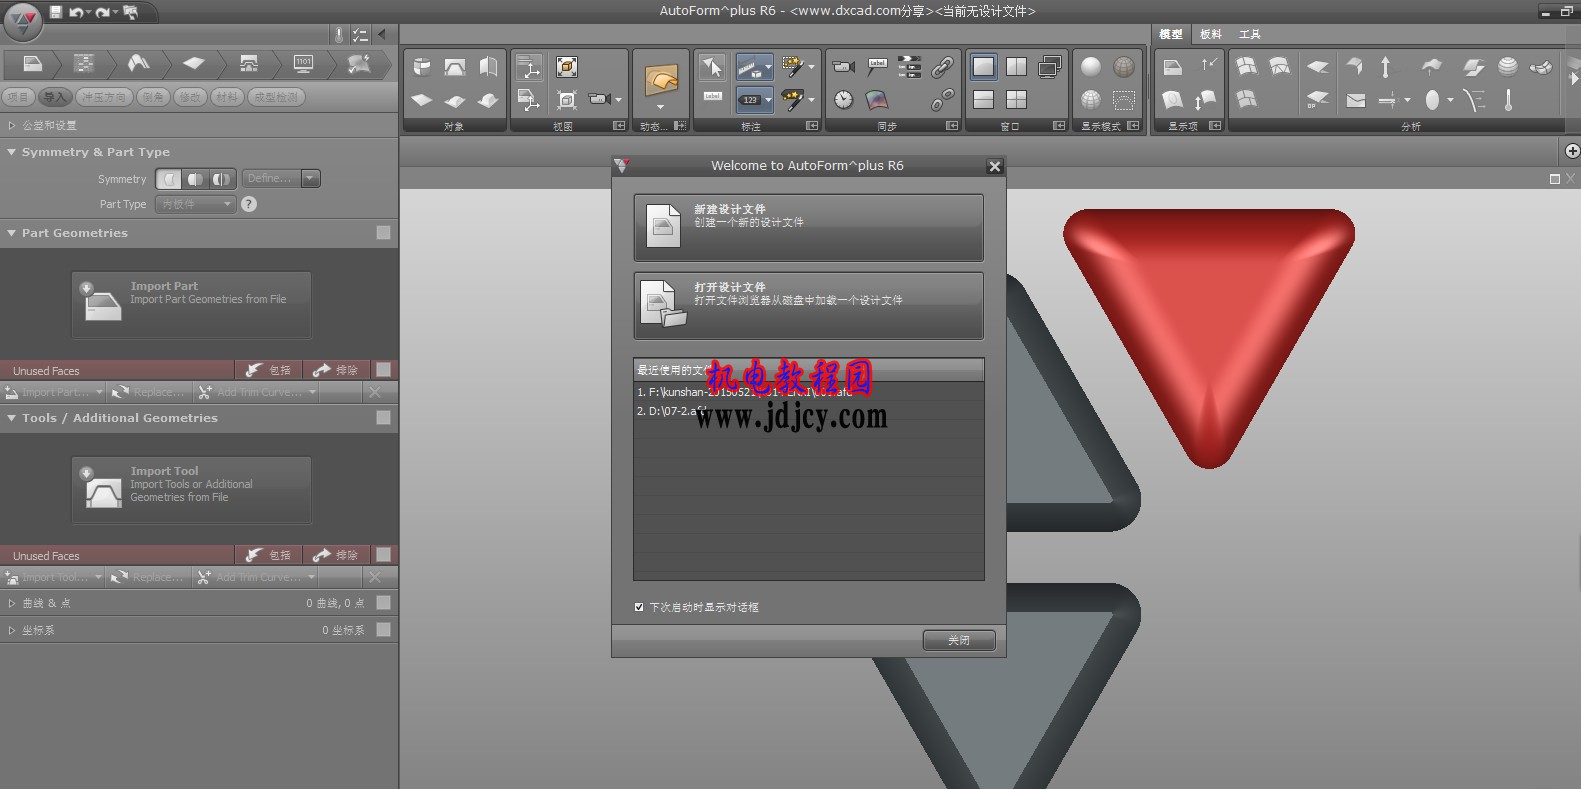Screen dimensions: 1581x789
Task: Toggle the Part Geometries section checkbox
Action: click(383, 232)
